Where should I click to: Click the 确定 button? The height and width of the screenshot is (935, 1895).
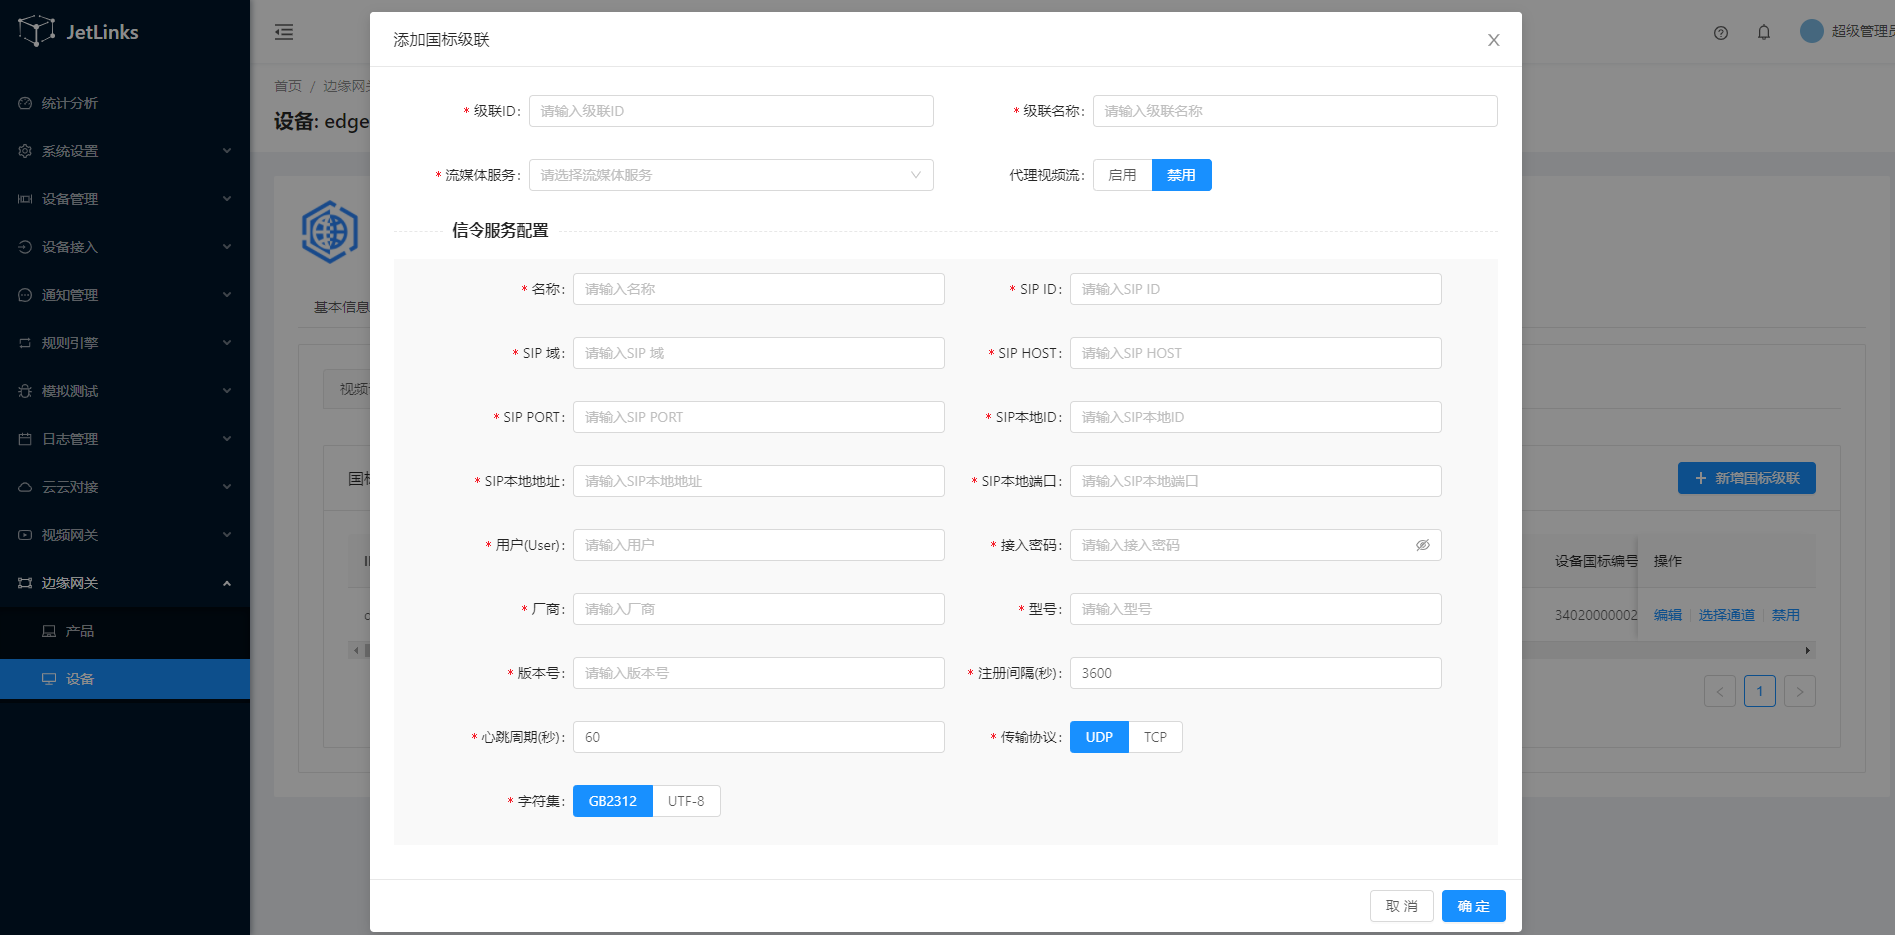pos(1473,906)
